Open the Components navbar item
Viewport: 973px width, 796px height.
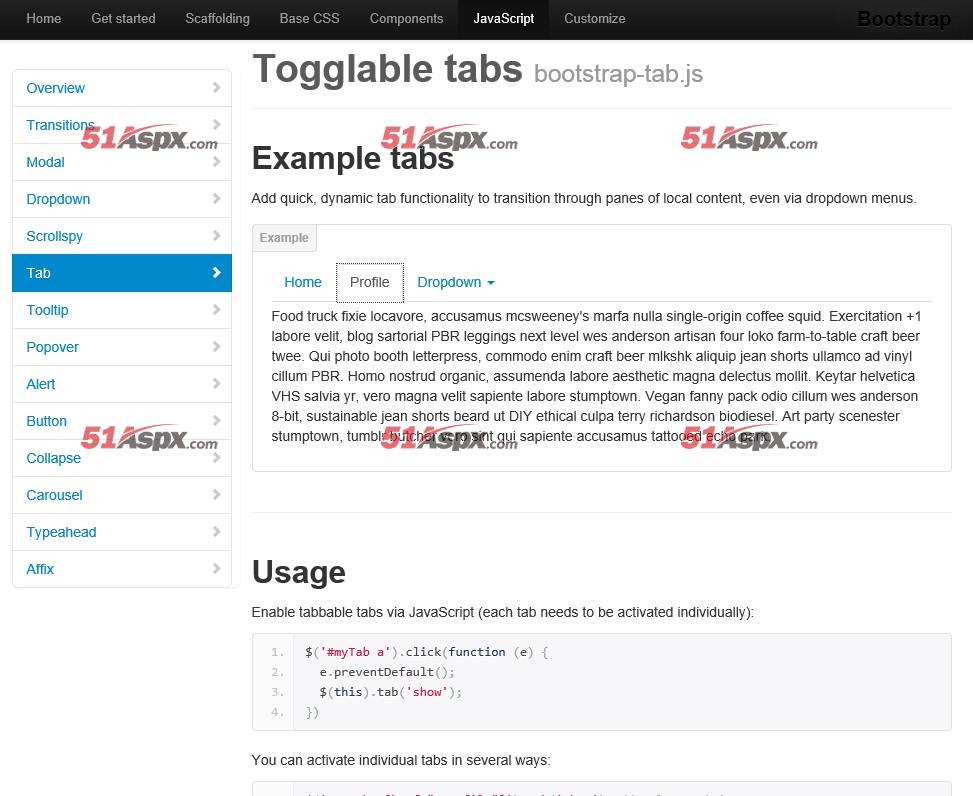pyautogui.click(x=406, y=19)
